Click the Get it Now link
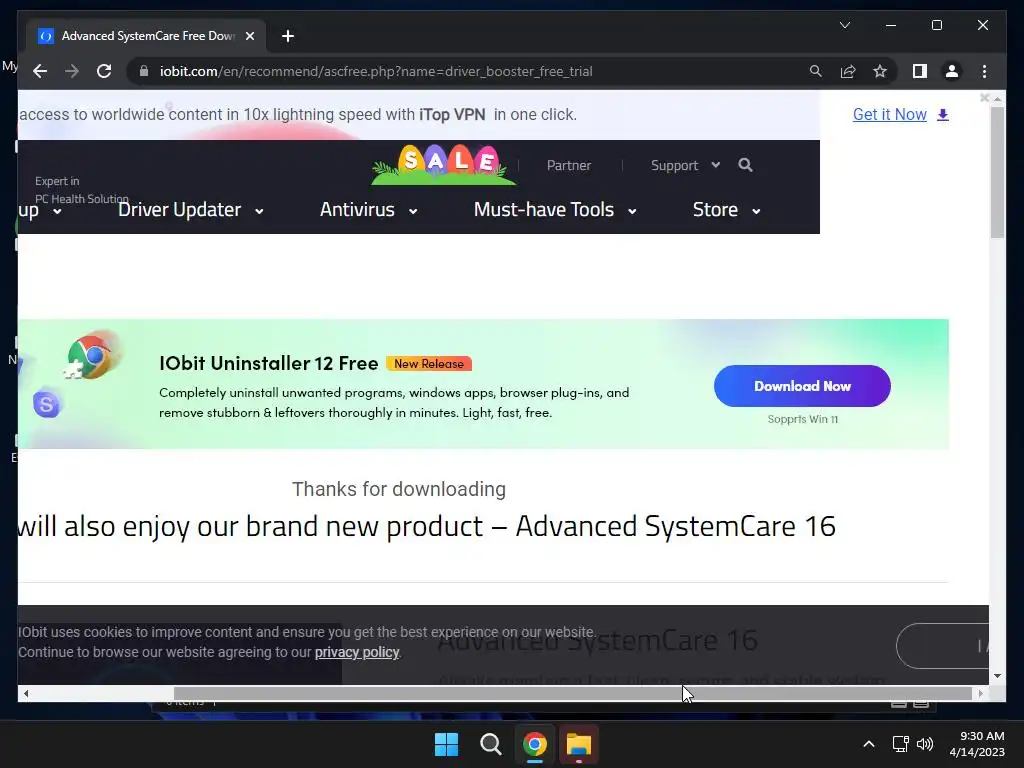Screen dimensions: 1024x768 889,114
